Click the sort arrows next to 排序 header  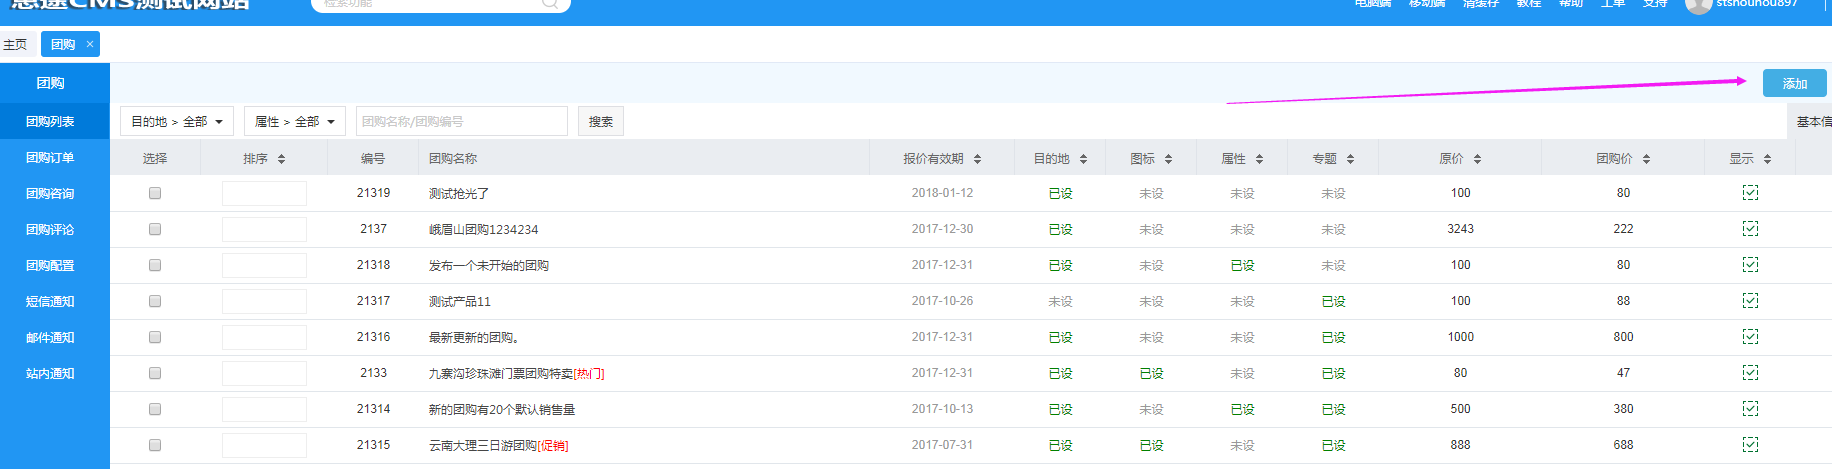coord(281,159)
